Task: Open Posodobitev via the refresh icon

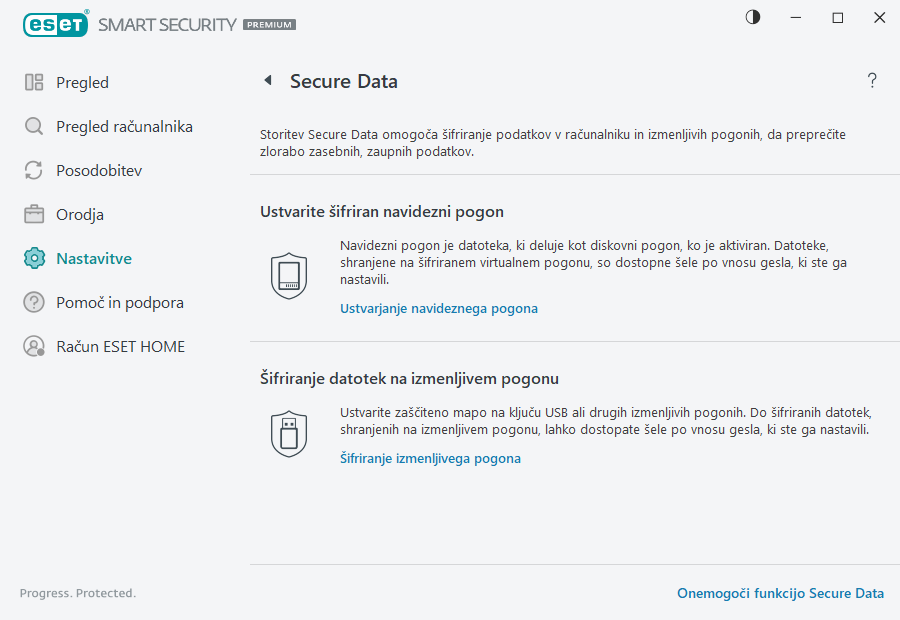Action: click(x=33, y=170)
